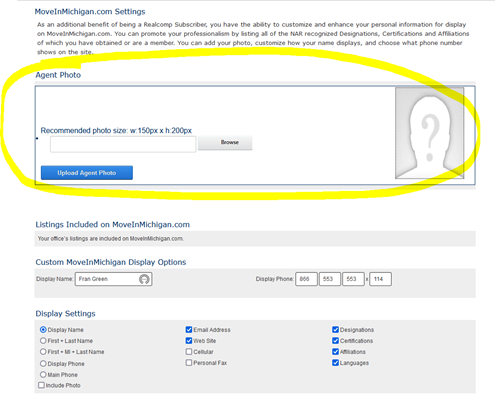Uncheck the Certifications checkbox
495x403 pixels.
point(335,341)
